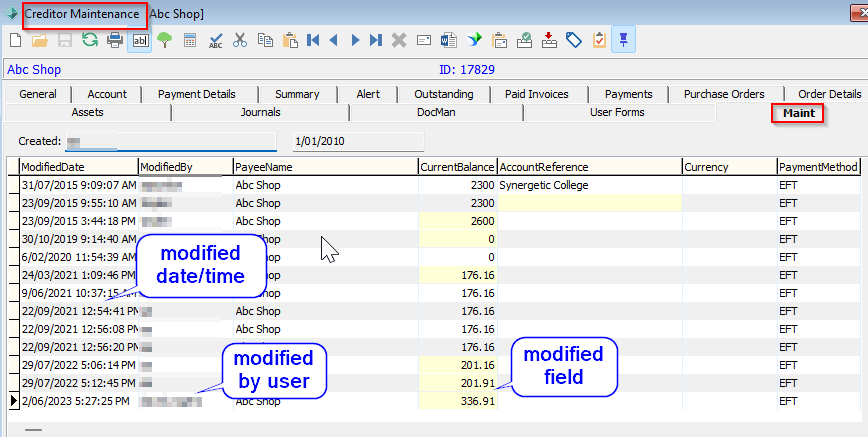Open the calculator icon

[x=190, y=41]
